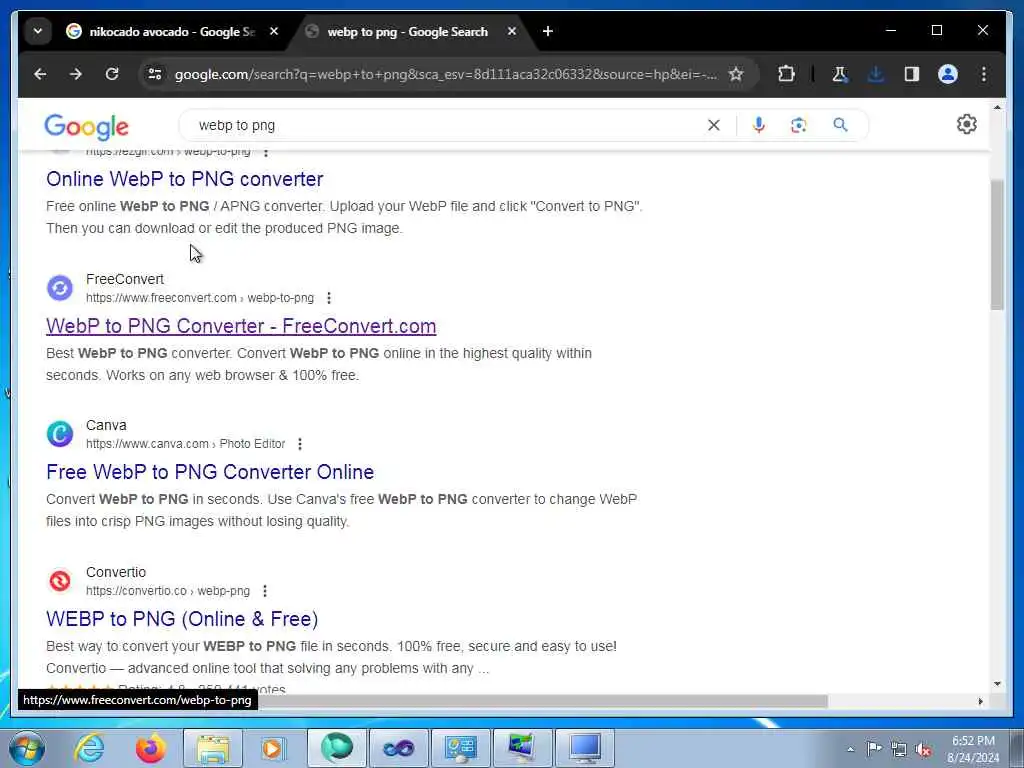Viewport: 1024px width, 768px height.
Task: Start voice search with microphone
Action: point(758,125)
